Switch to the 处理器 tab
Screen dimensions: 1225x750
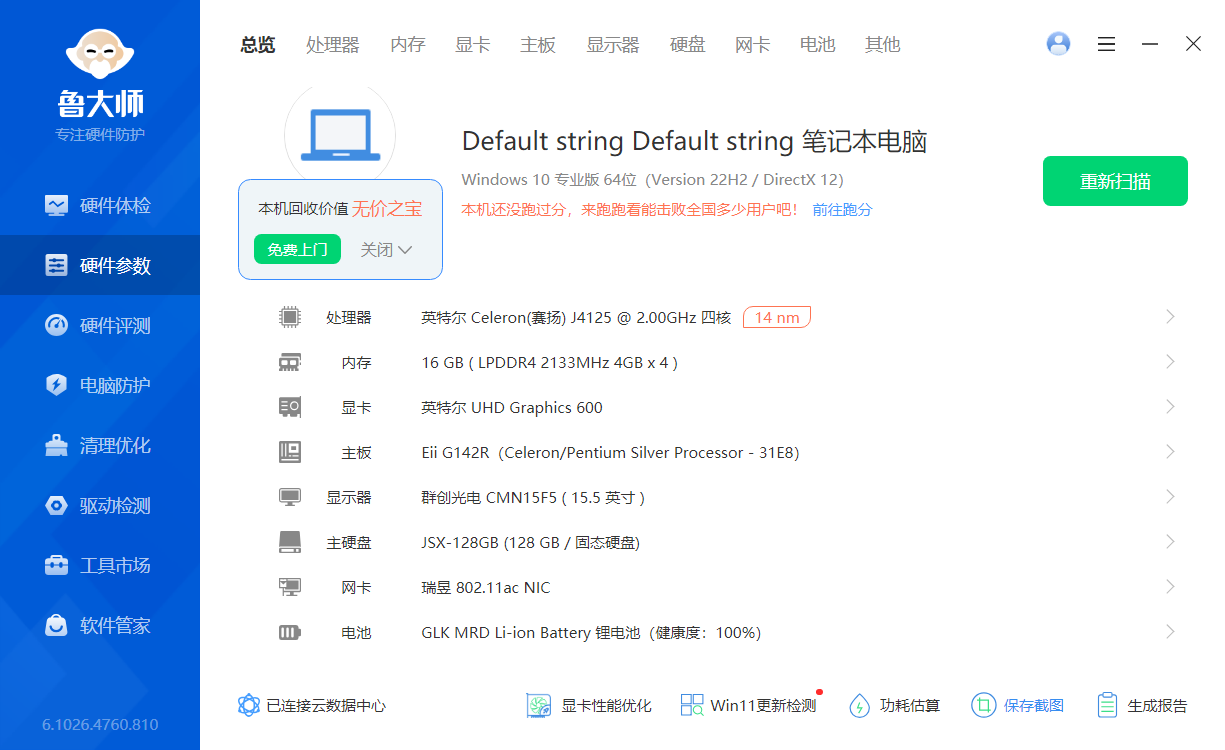tap(333, 44)
